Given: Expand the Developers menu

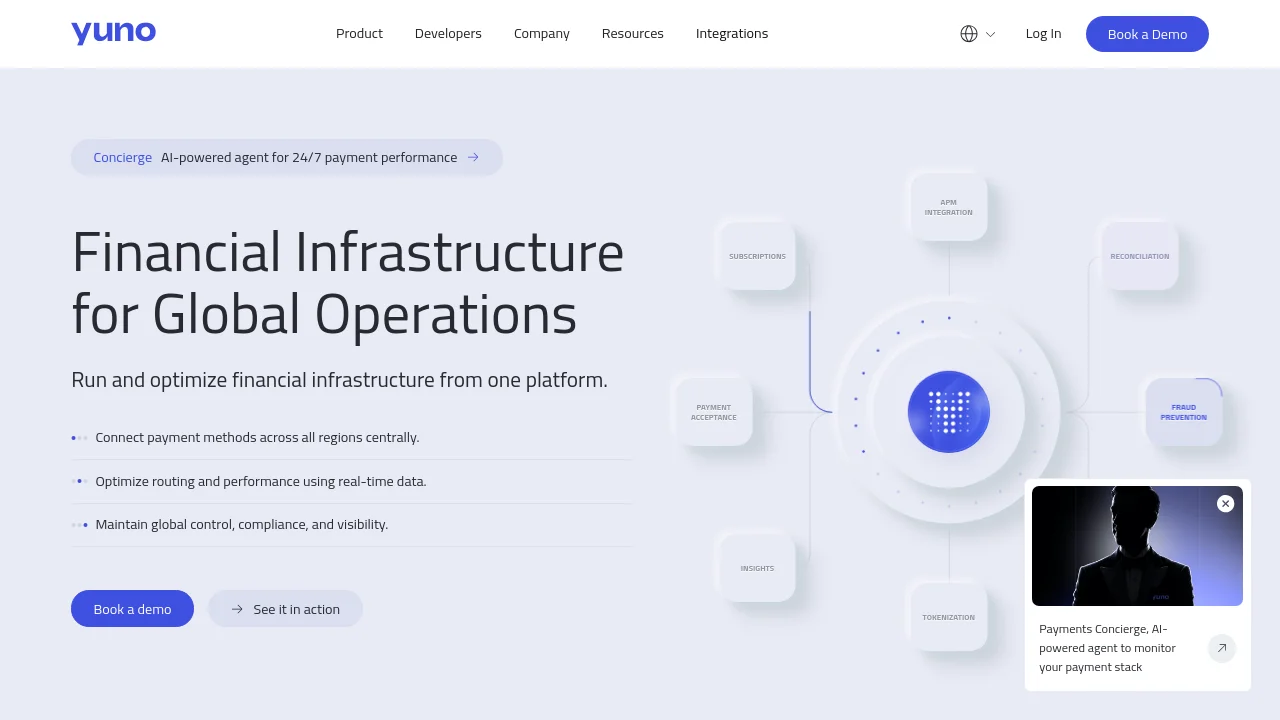Looking at the screenshot, I should pyautogui.click(x=448, y=34).
